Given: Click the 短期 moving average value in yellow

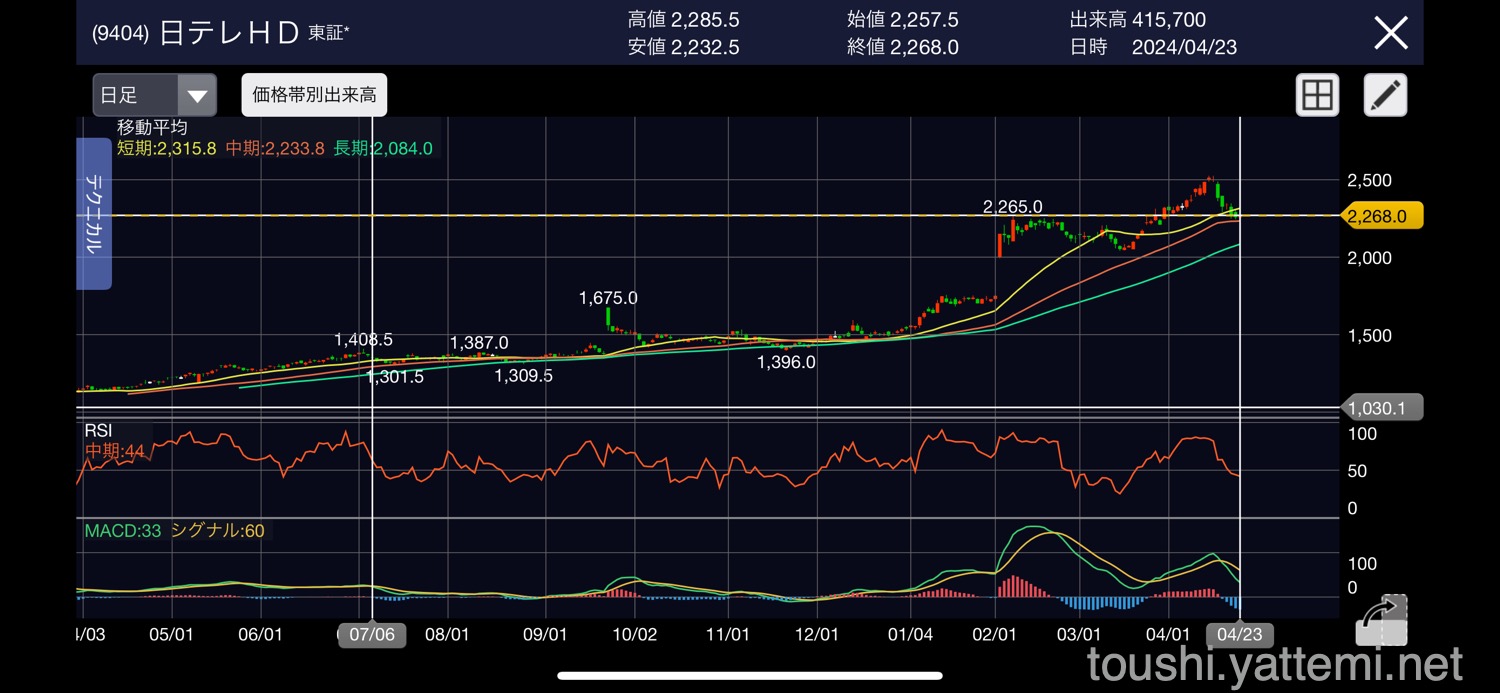Looking at the screenshot, I should pyautogui.click(x=166, y=149).
